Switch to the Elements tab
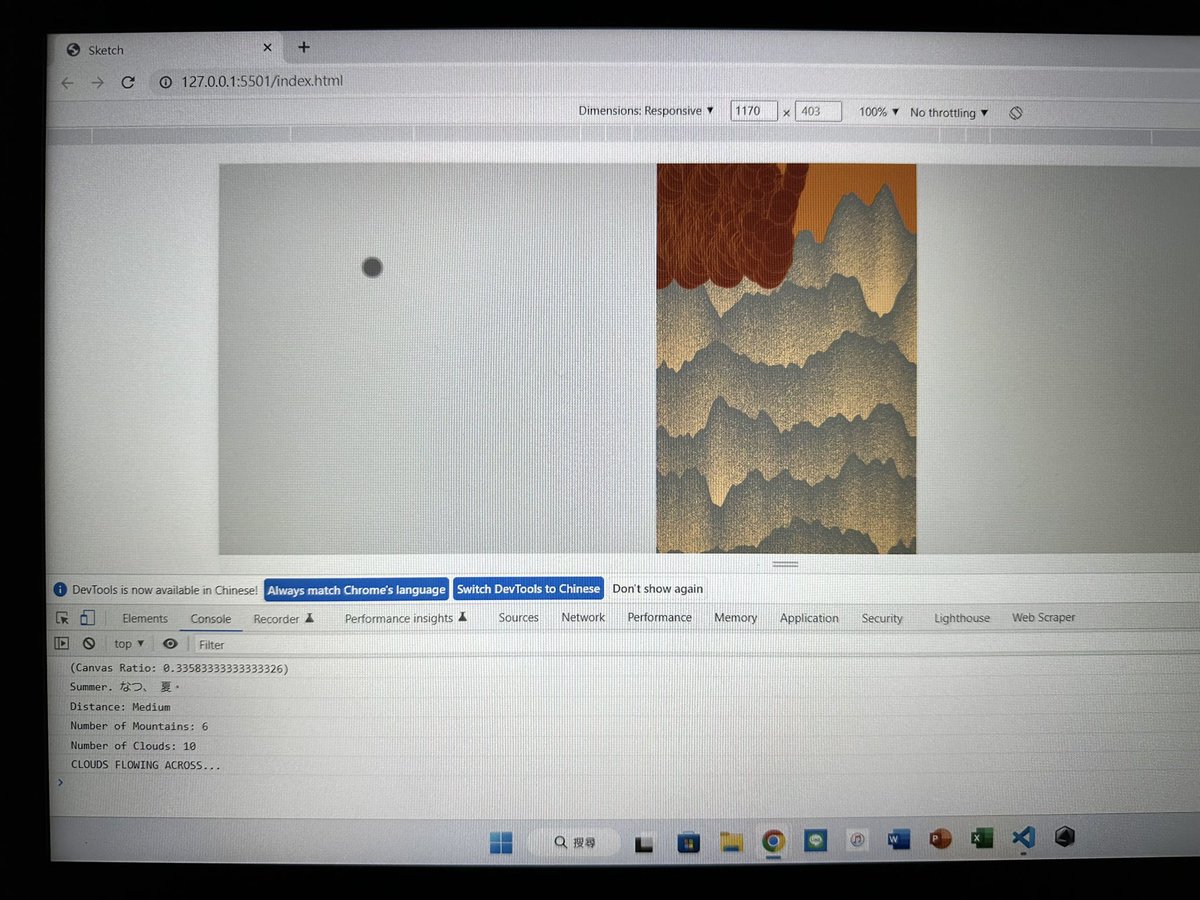Screen dimensions: 1200x900 pos(145,618)
